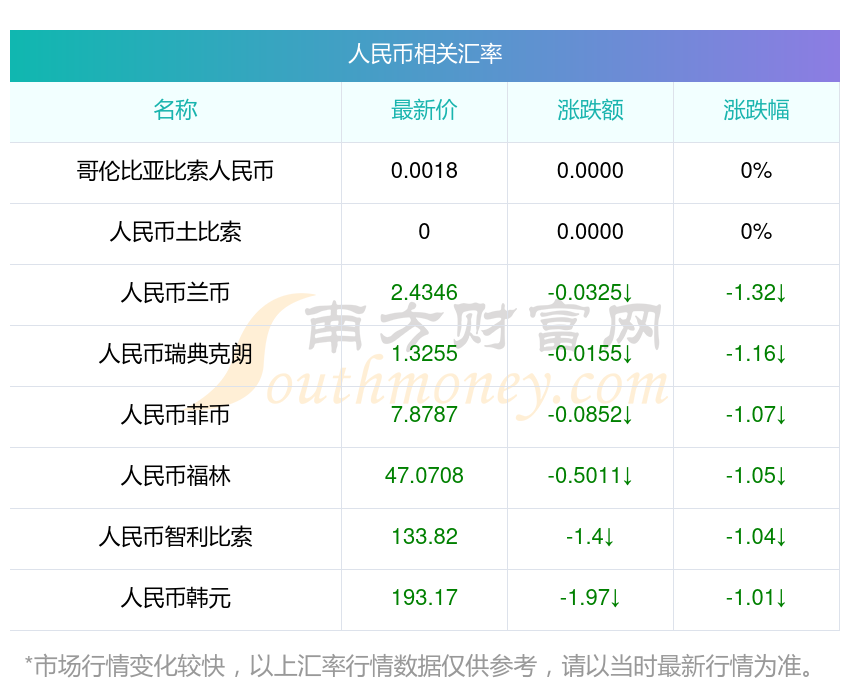
Task: Click the -0.0852↓ change amount
Action: 590,415
